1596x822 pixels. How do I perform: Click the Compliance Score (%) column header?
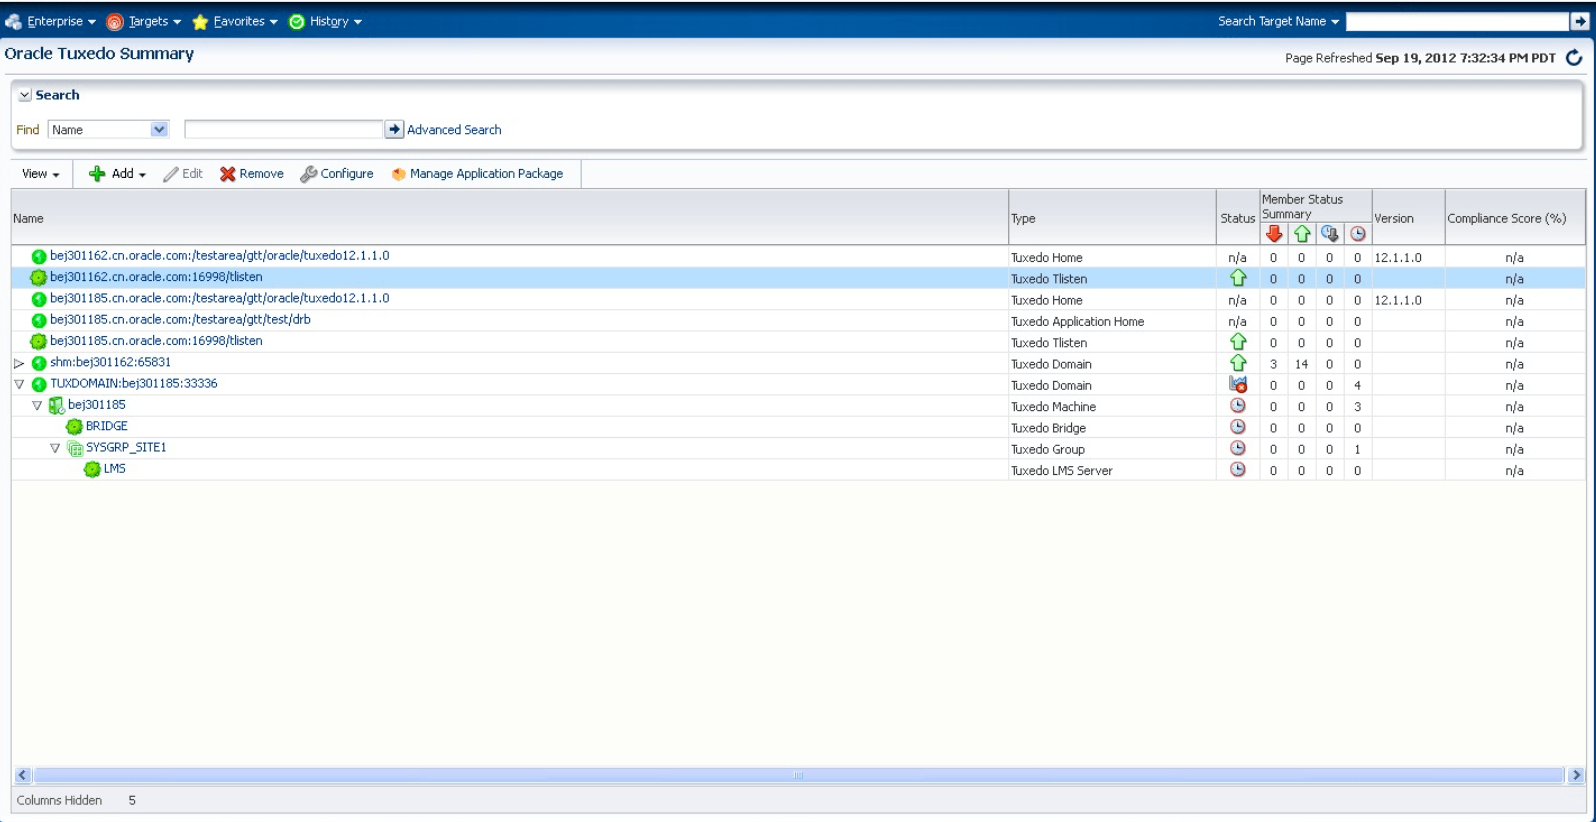point(1515,218)
